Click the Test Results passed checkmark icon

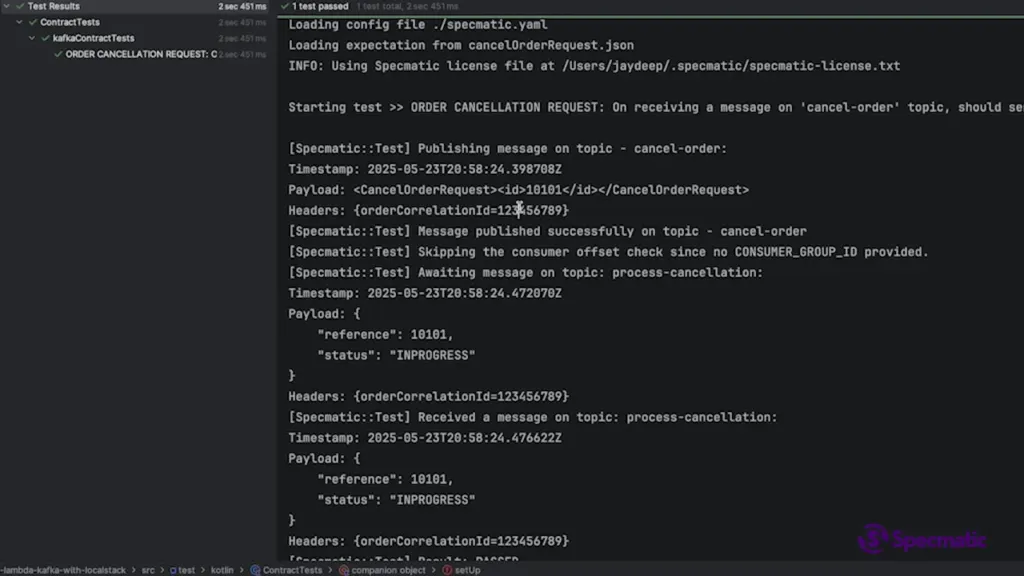coord(19,6)
